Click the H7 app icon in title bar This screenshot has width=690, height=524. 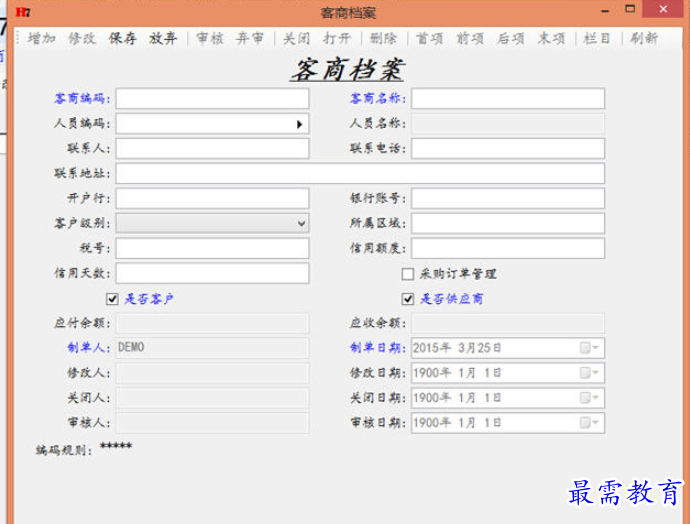click(x=23, y=12)
